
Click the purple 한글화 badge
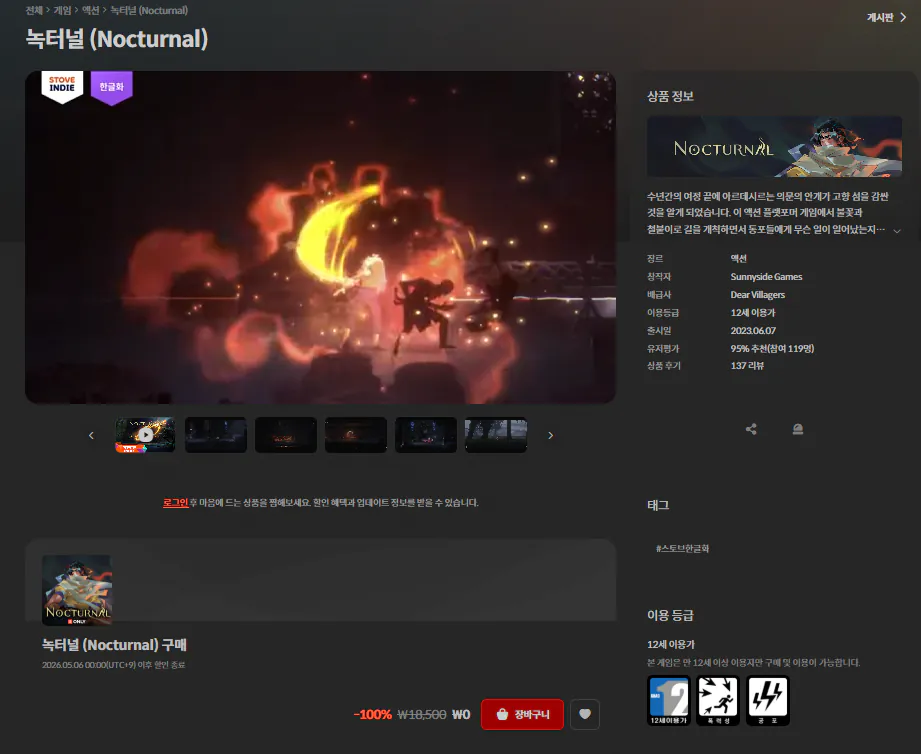(x=112, y=87)
